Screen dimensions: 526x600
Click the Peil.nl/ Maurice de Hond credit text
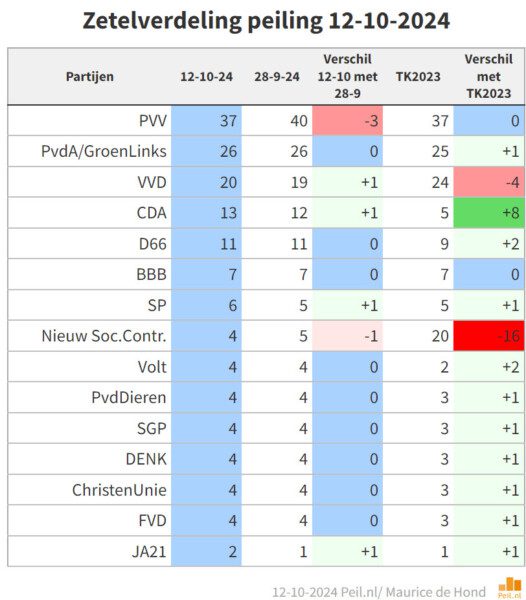413,592
